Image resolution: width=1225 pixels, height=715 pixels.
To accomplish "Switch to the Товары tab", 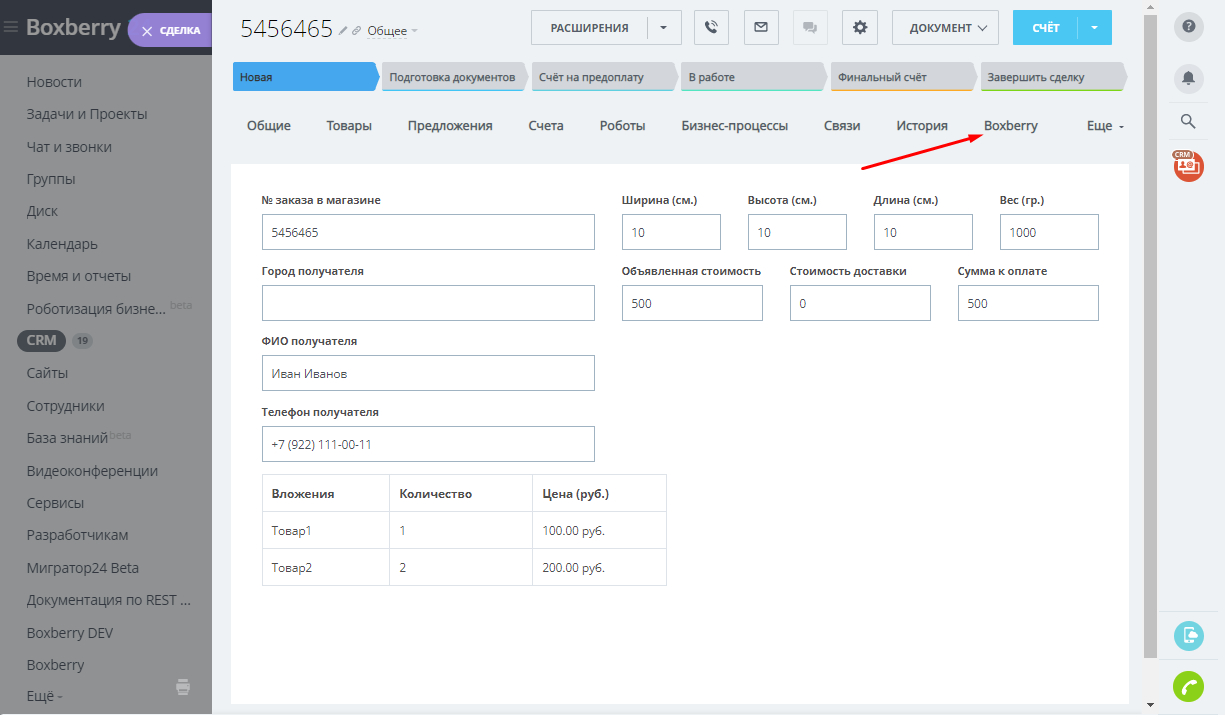I will [349, 126].
